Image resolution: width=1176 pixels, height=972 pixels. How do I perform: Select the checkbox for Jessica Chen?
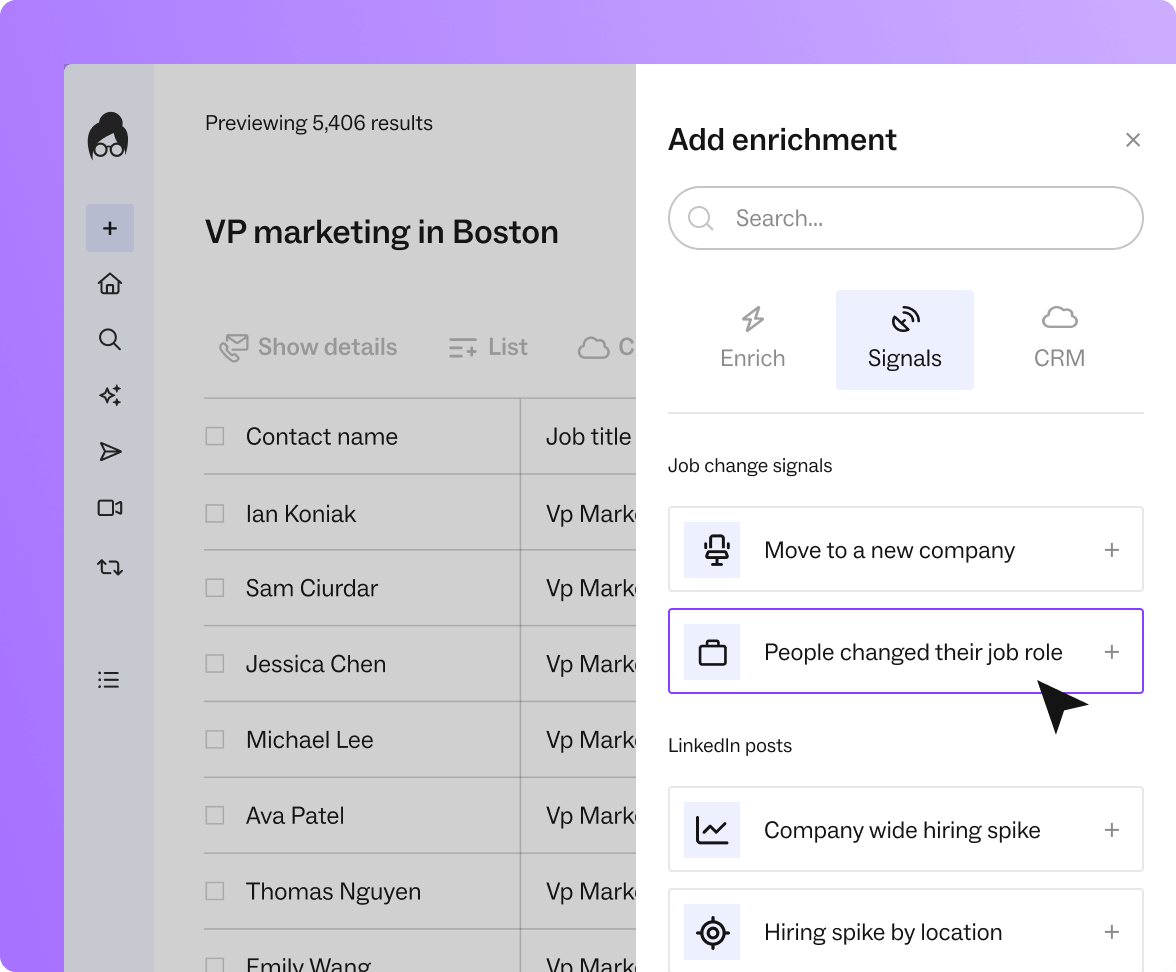[215, 664]
